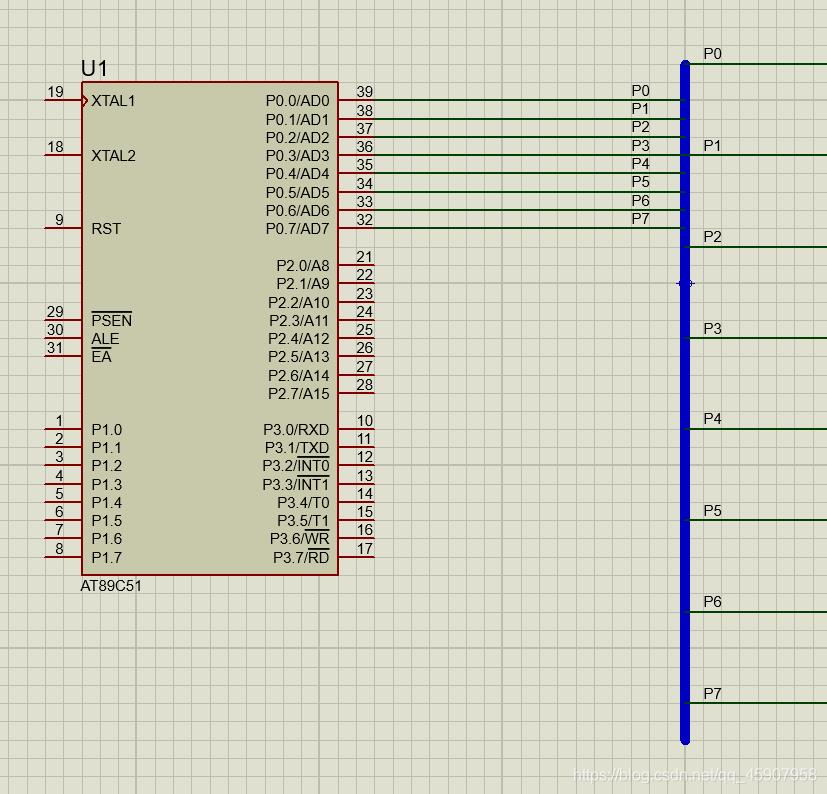This screenshot has width=827, height=794.
Task: Click the P3.6/WR pin label
Action: coord(300,538)
